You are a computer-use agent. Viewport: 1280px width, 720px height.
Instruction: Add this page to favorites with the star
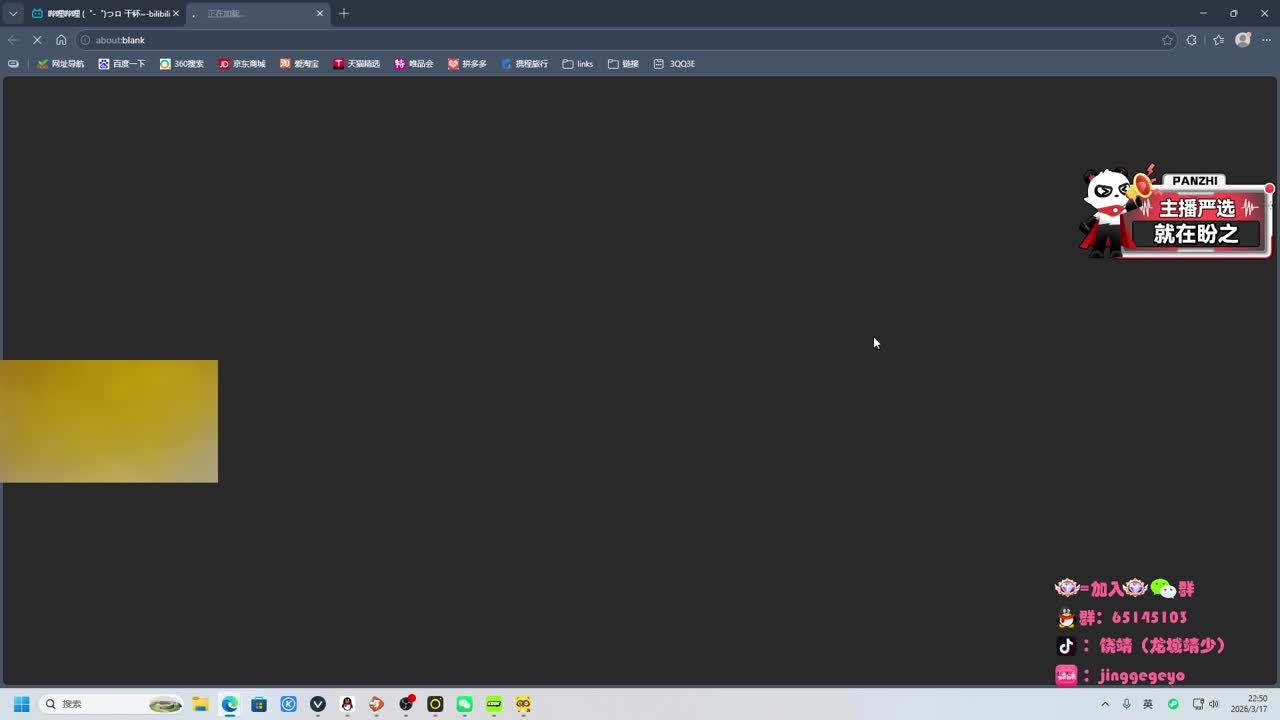point(1167,40)
